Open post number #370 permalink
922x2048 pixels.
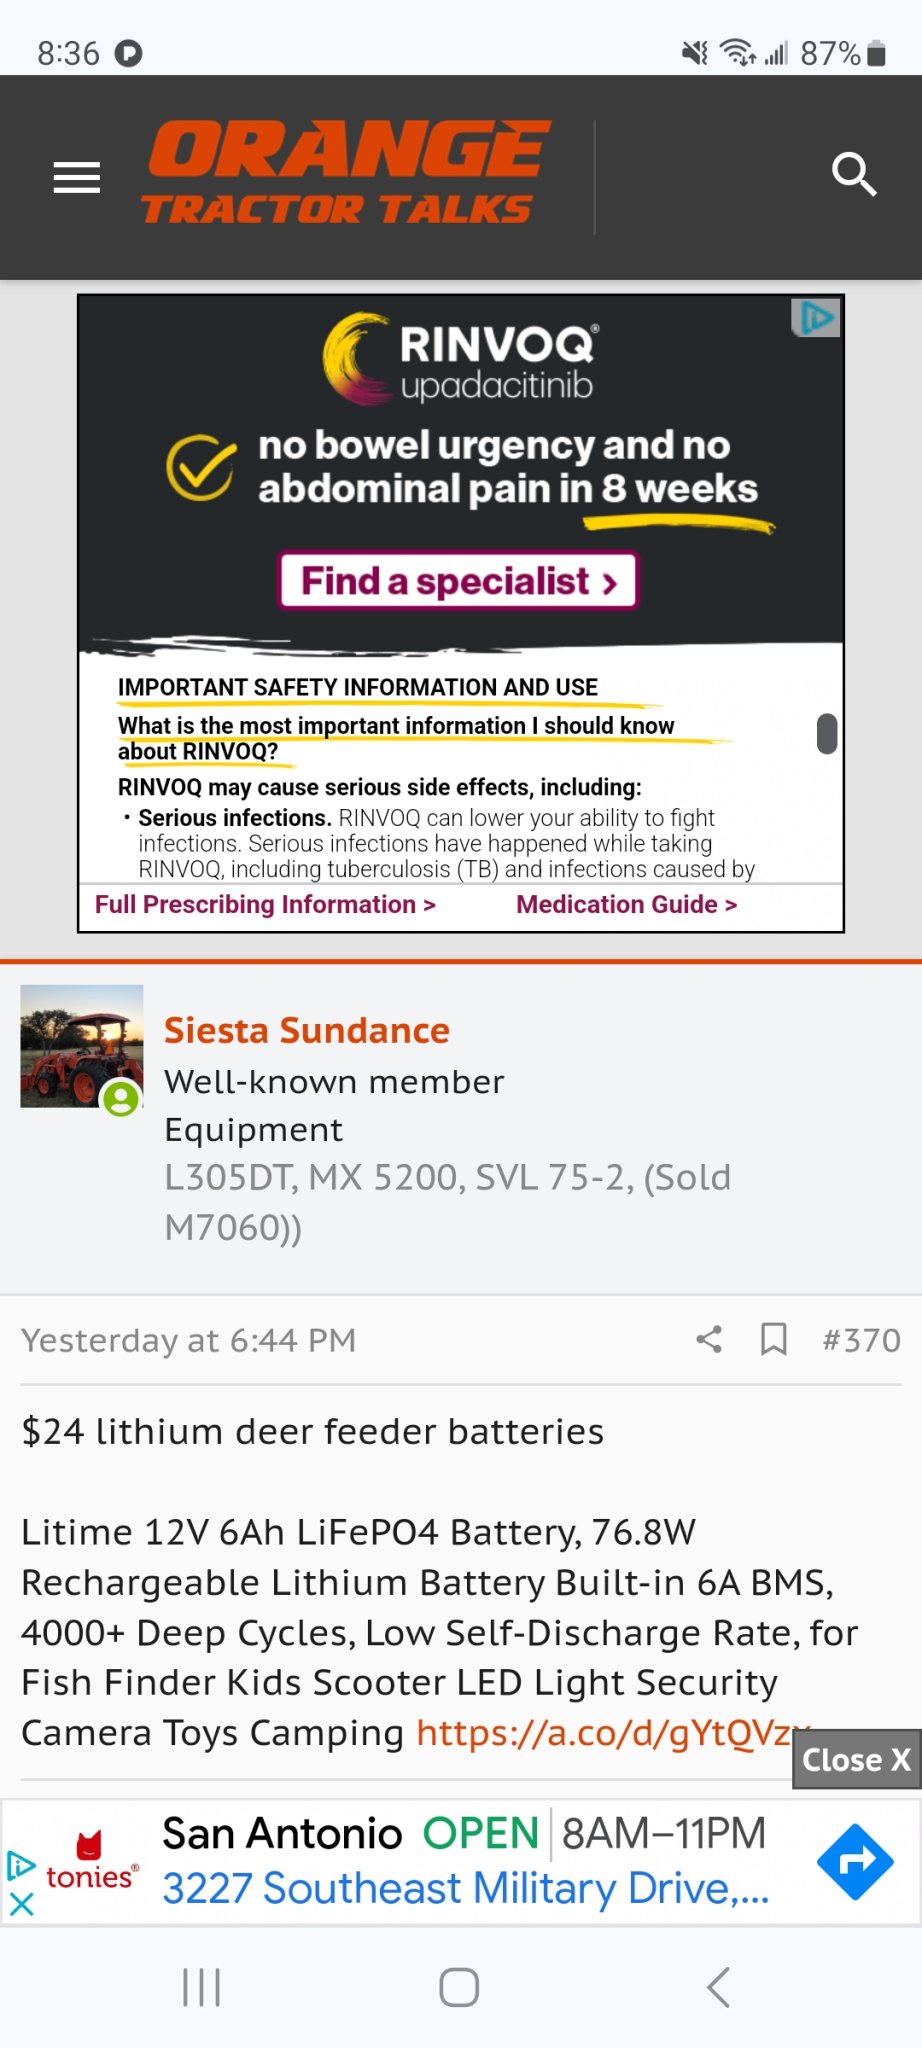pyautogui.click(x=861, y=1340)
